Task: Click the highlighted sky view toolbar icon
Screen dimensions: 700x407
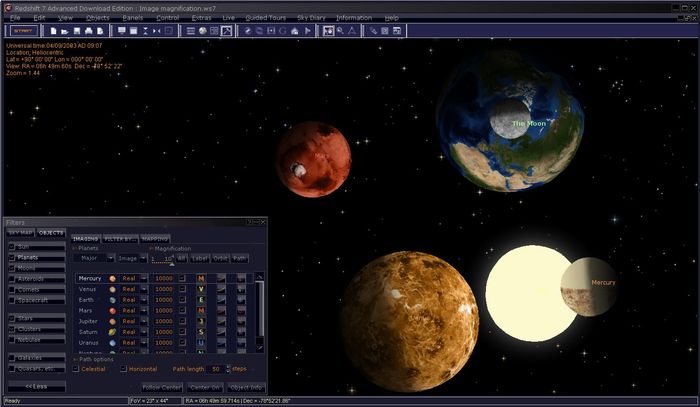Action: (x=227, y=31)
